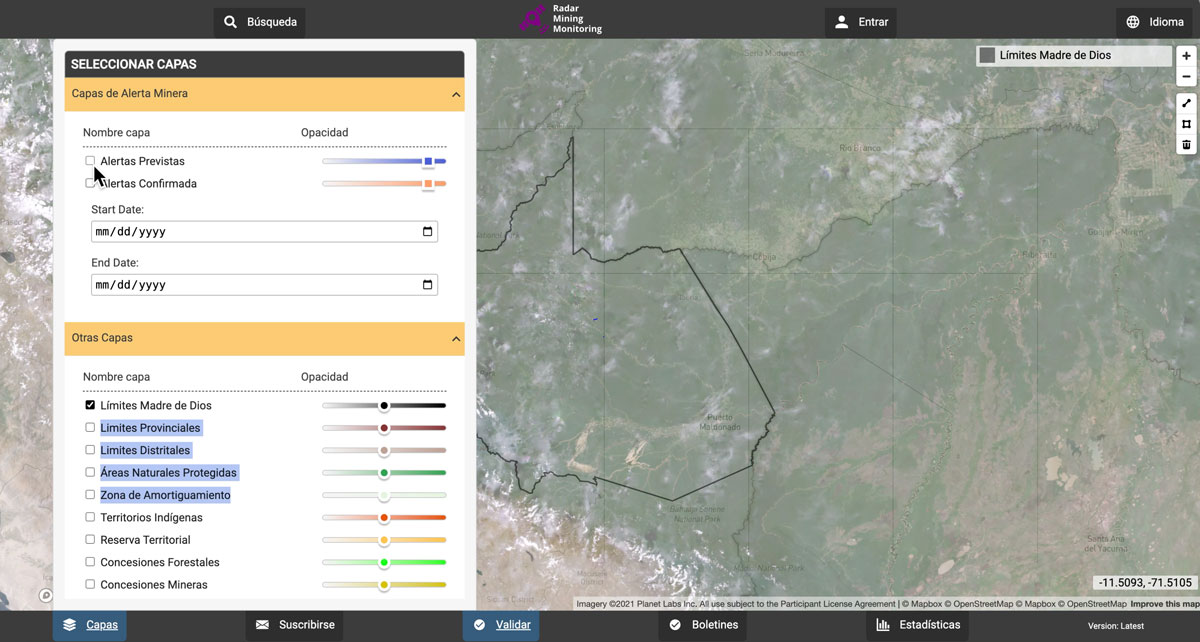Adjust the Territorios Indígenas opacity slider
The height and width of the screenshot is (642, 1200).
point(384,517)
